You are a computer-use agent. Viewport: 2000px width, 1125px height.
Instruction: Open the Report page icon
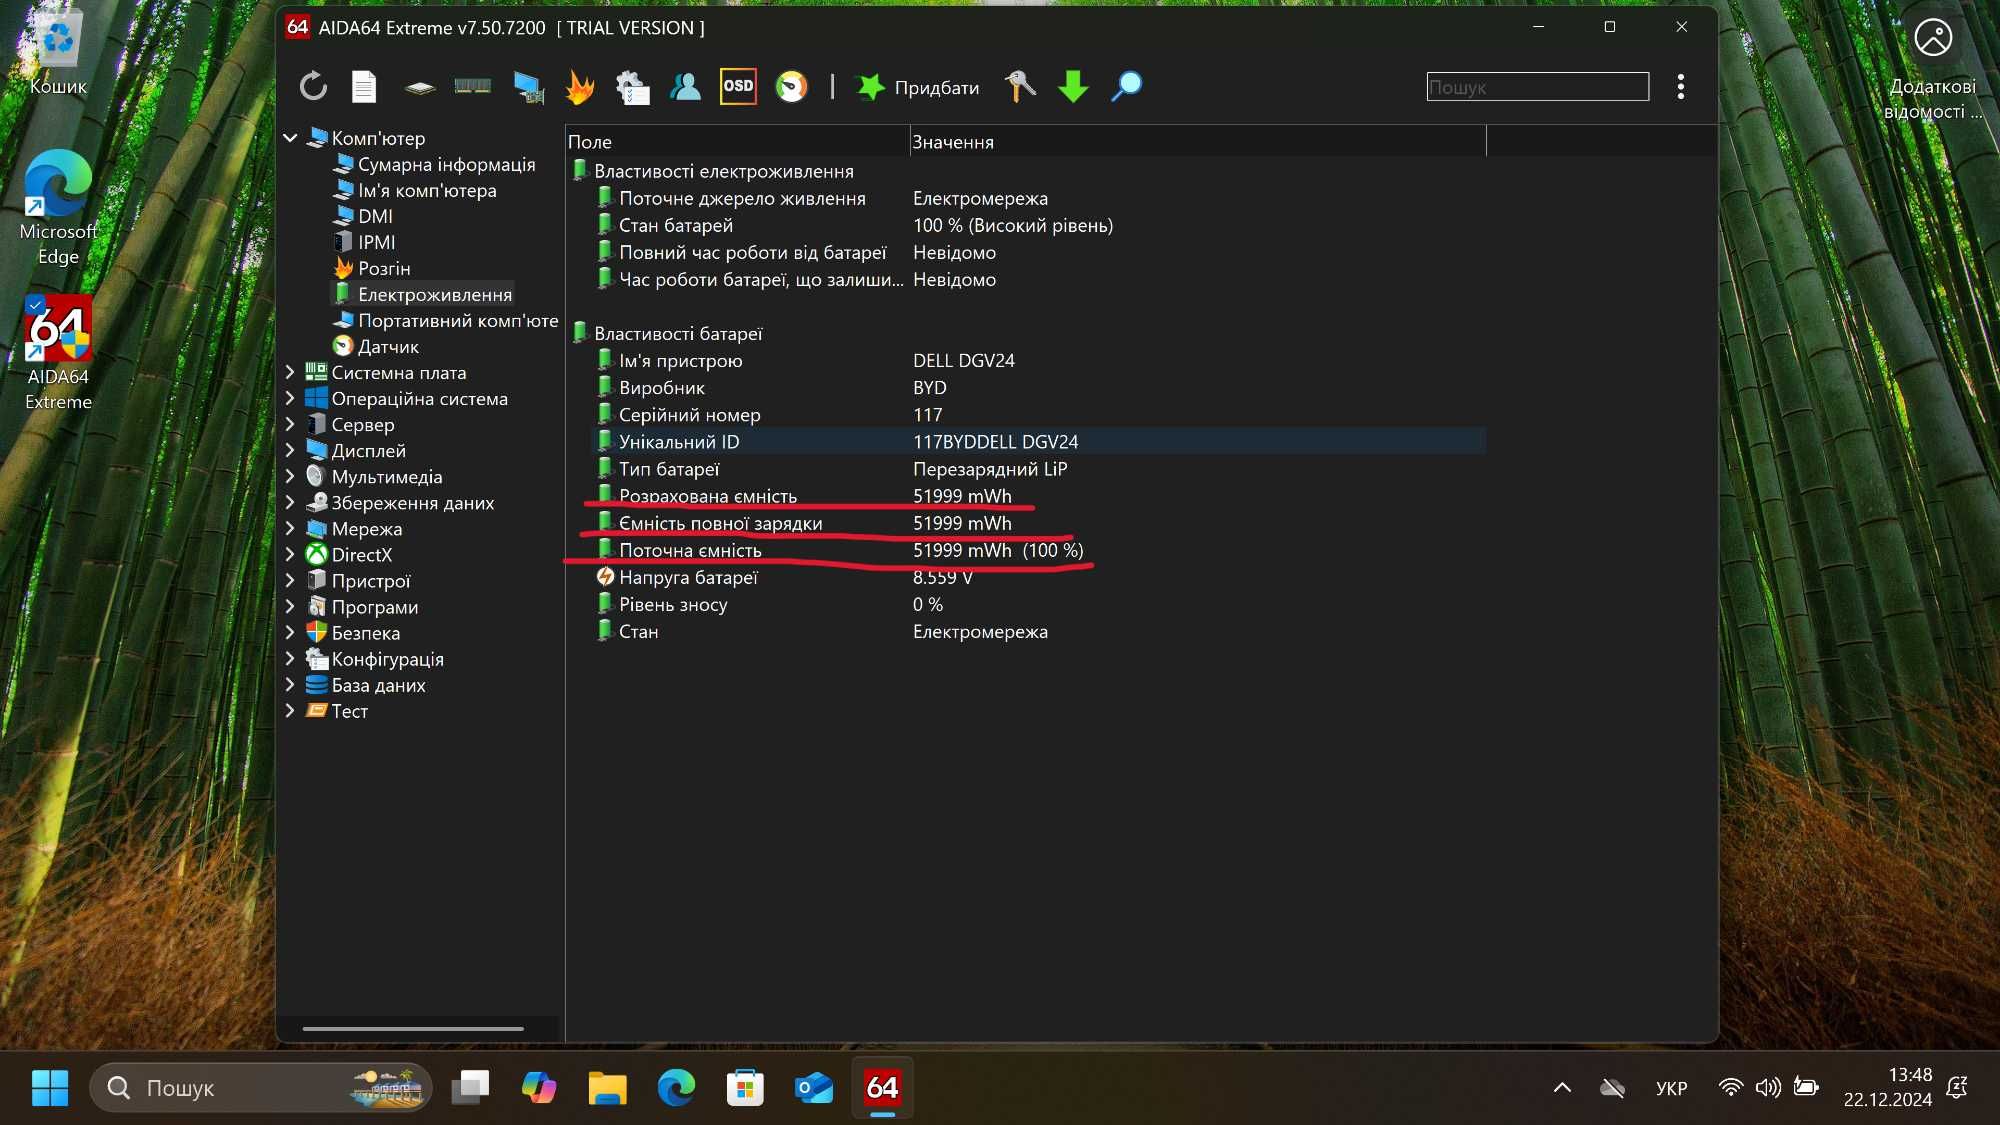[364, 87]
